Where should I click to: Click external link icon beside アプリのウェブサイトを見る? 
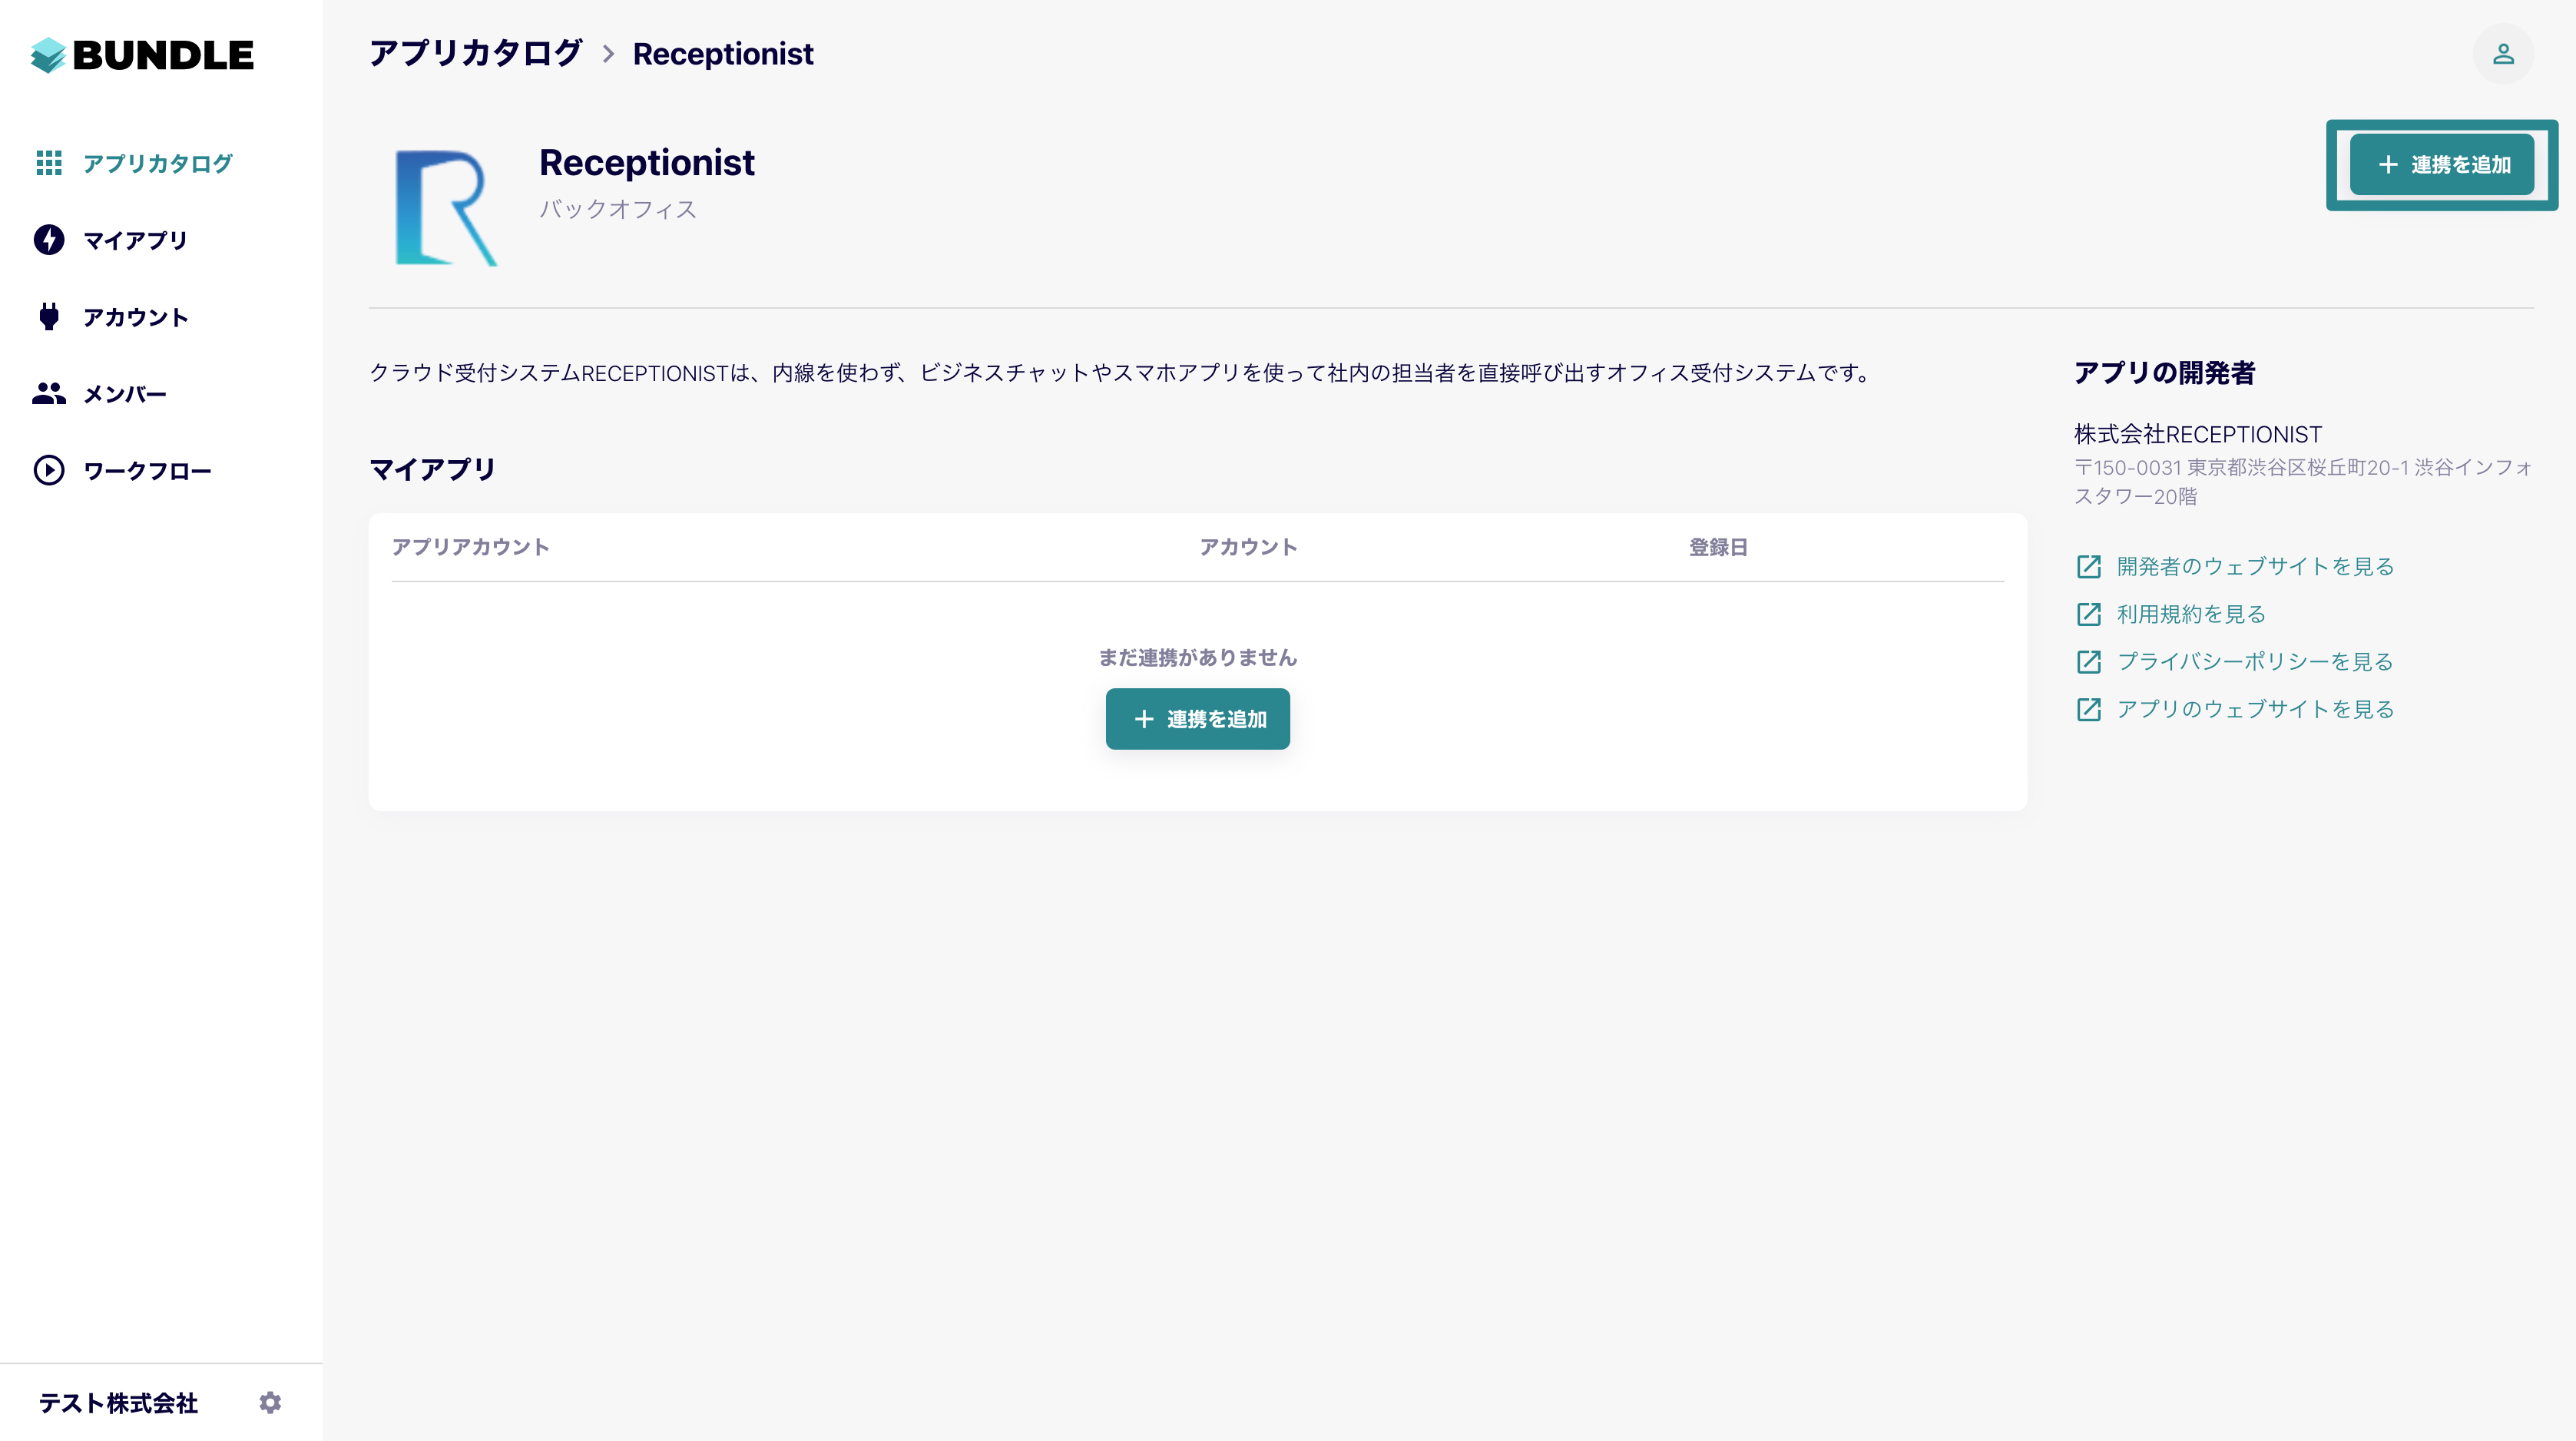pos(2089,710)
